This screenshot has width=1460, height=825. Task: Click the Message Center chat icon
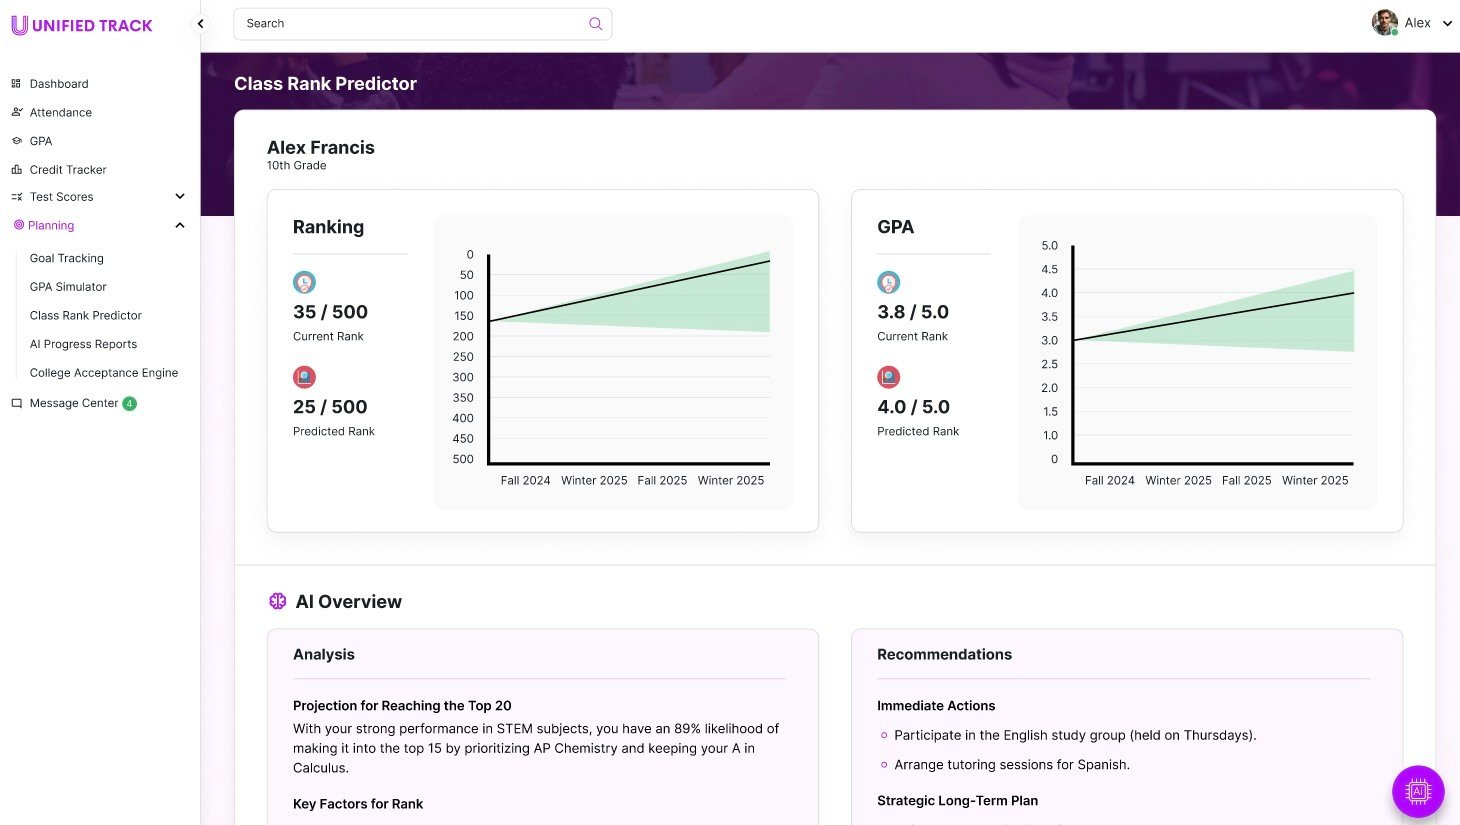tap(16, 403)
